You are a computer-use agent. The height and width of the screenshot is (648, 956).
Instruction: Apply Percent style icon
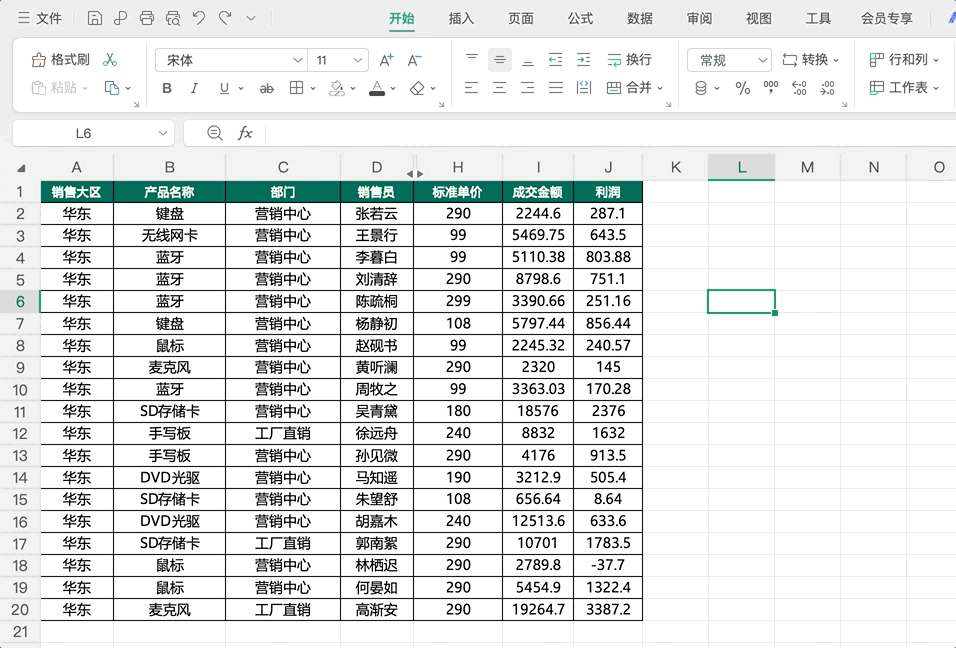(x=743, y=88)
